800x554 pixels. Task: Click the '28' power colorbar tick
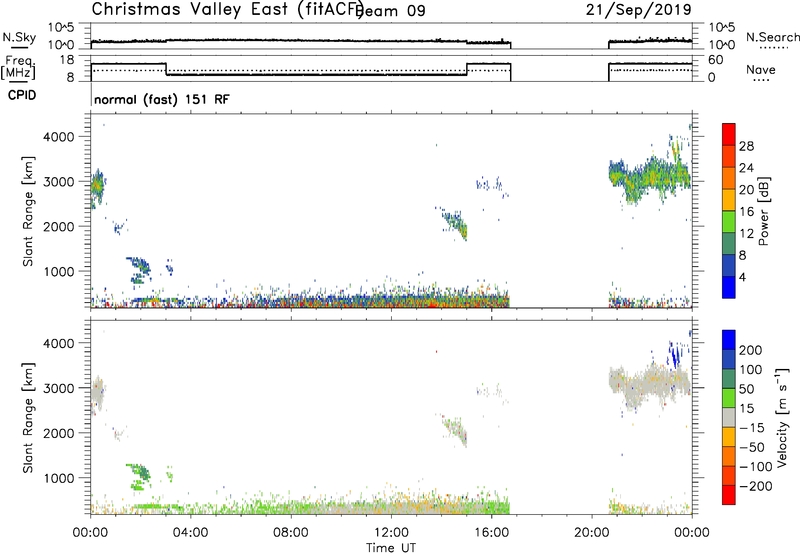pos(746,146)
